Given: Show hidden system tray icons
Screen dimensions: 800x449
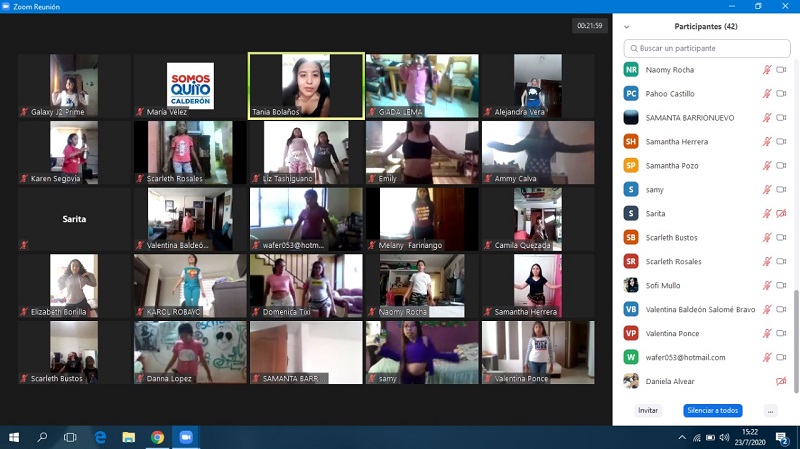Looking at the screenshot, I should (683, 437).
